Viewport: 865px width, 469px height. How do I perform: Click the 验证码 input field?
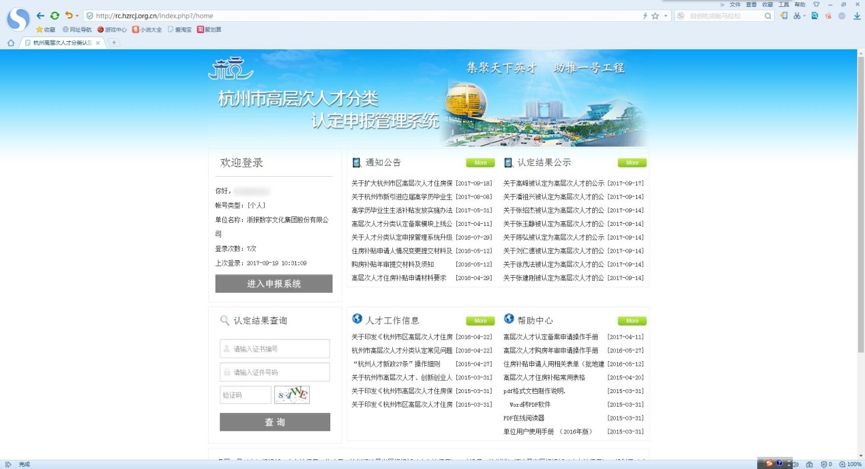click(x=245, y=395)
